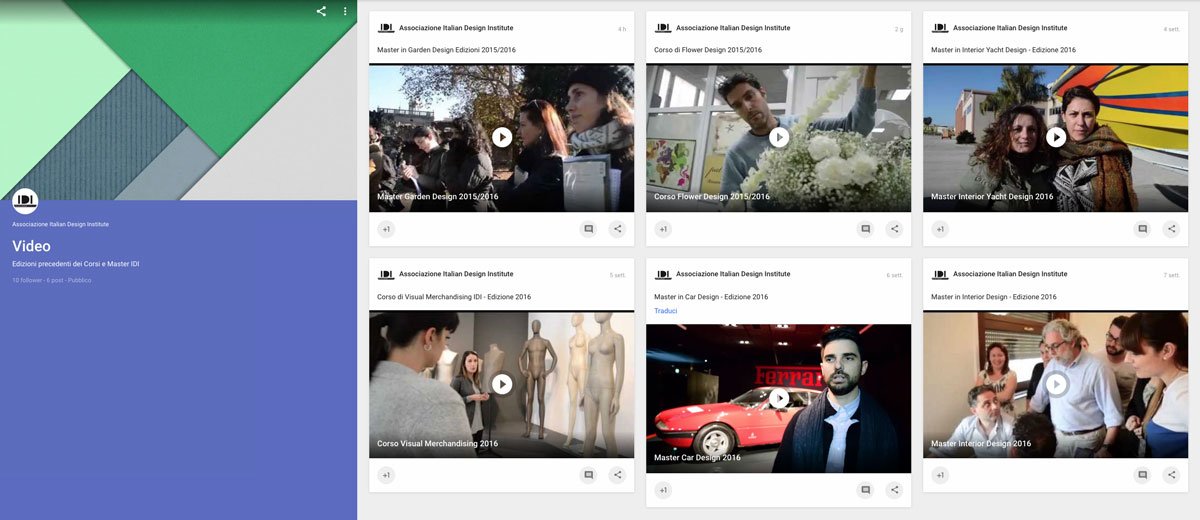1200x520 pixels.
Task: Play the Master Car Design 2016 video
Action: [x=779, y=398]
